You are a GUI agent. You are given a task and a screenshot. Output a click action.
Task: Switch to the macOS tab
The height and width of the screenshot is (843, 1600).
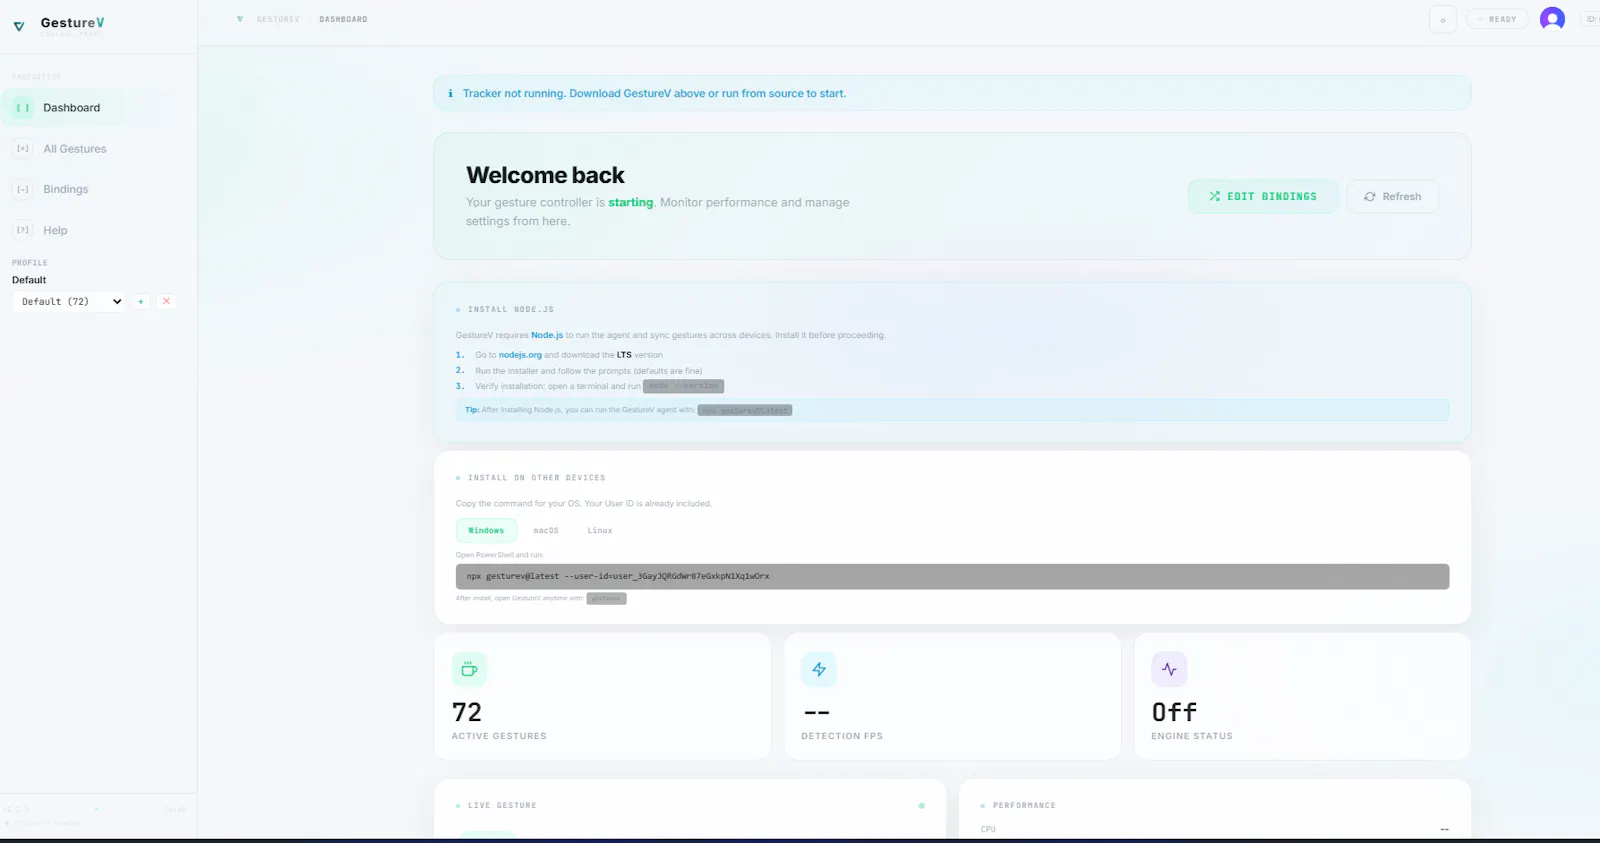coord(546,530)
